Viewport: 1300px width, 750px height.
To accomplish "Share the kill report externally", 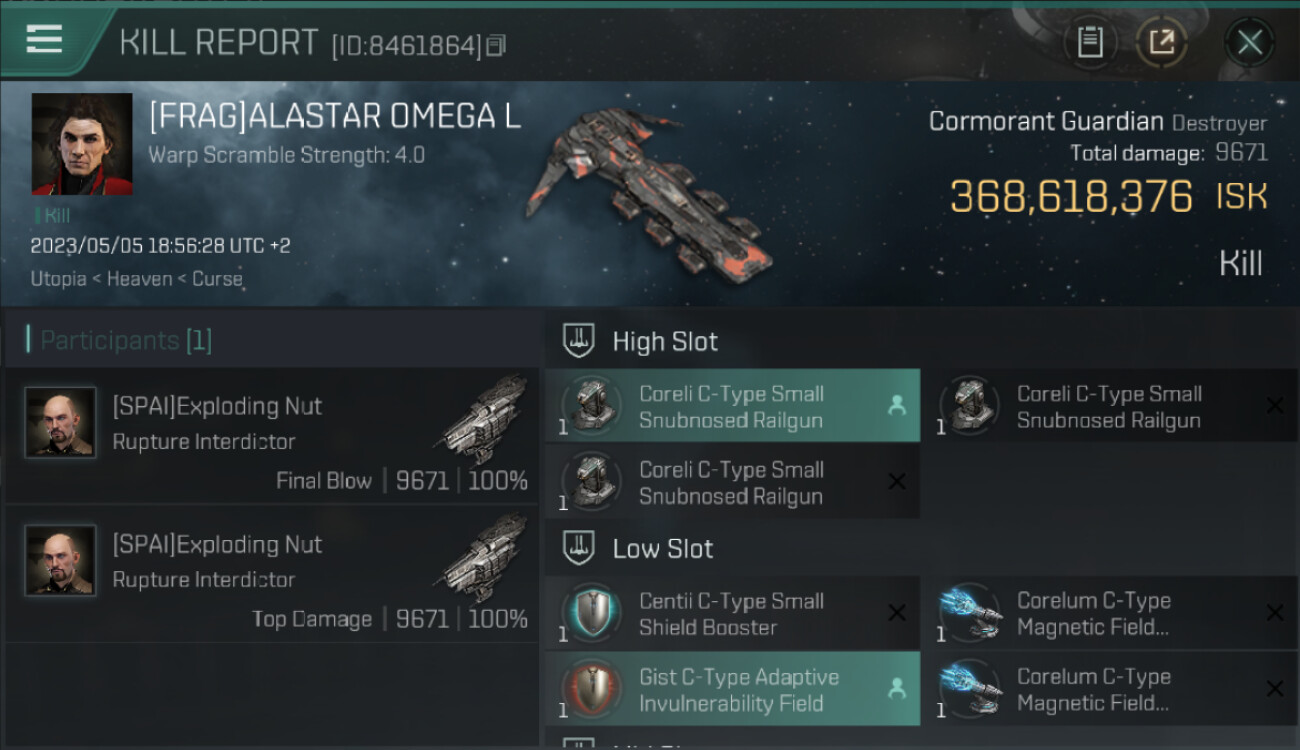I will coord(1161,42).
